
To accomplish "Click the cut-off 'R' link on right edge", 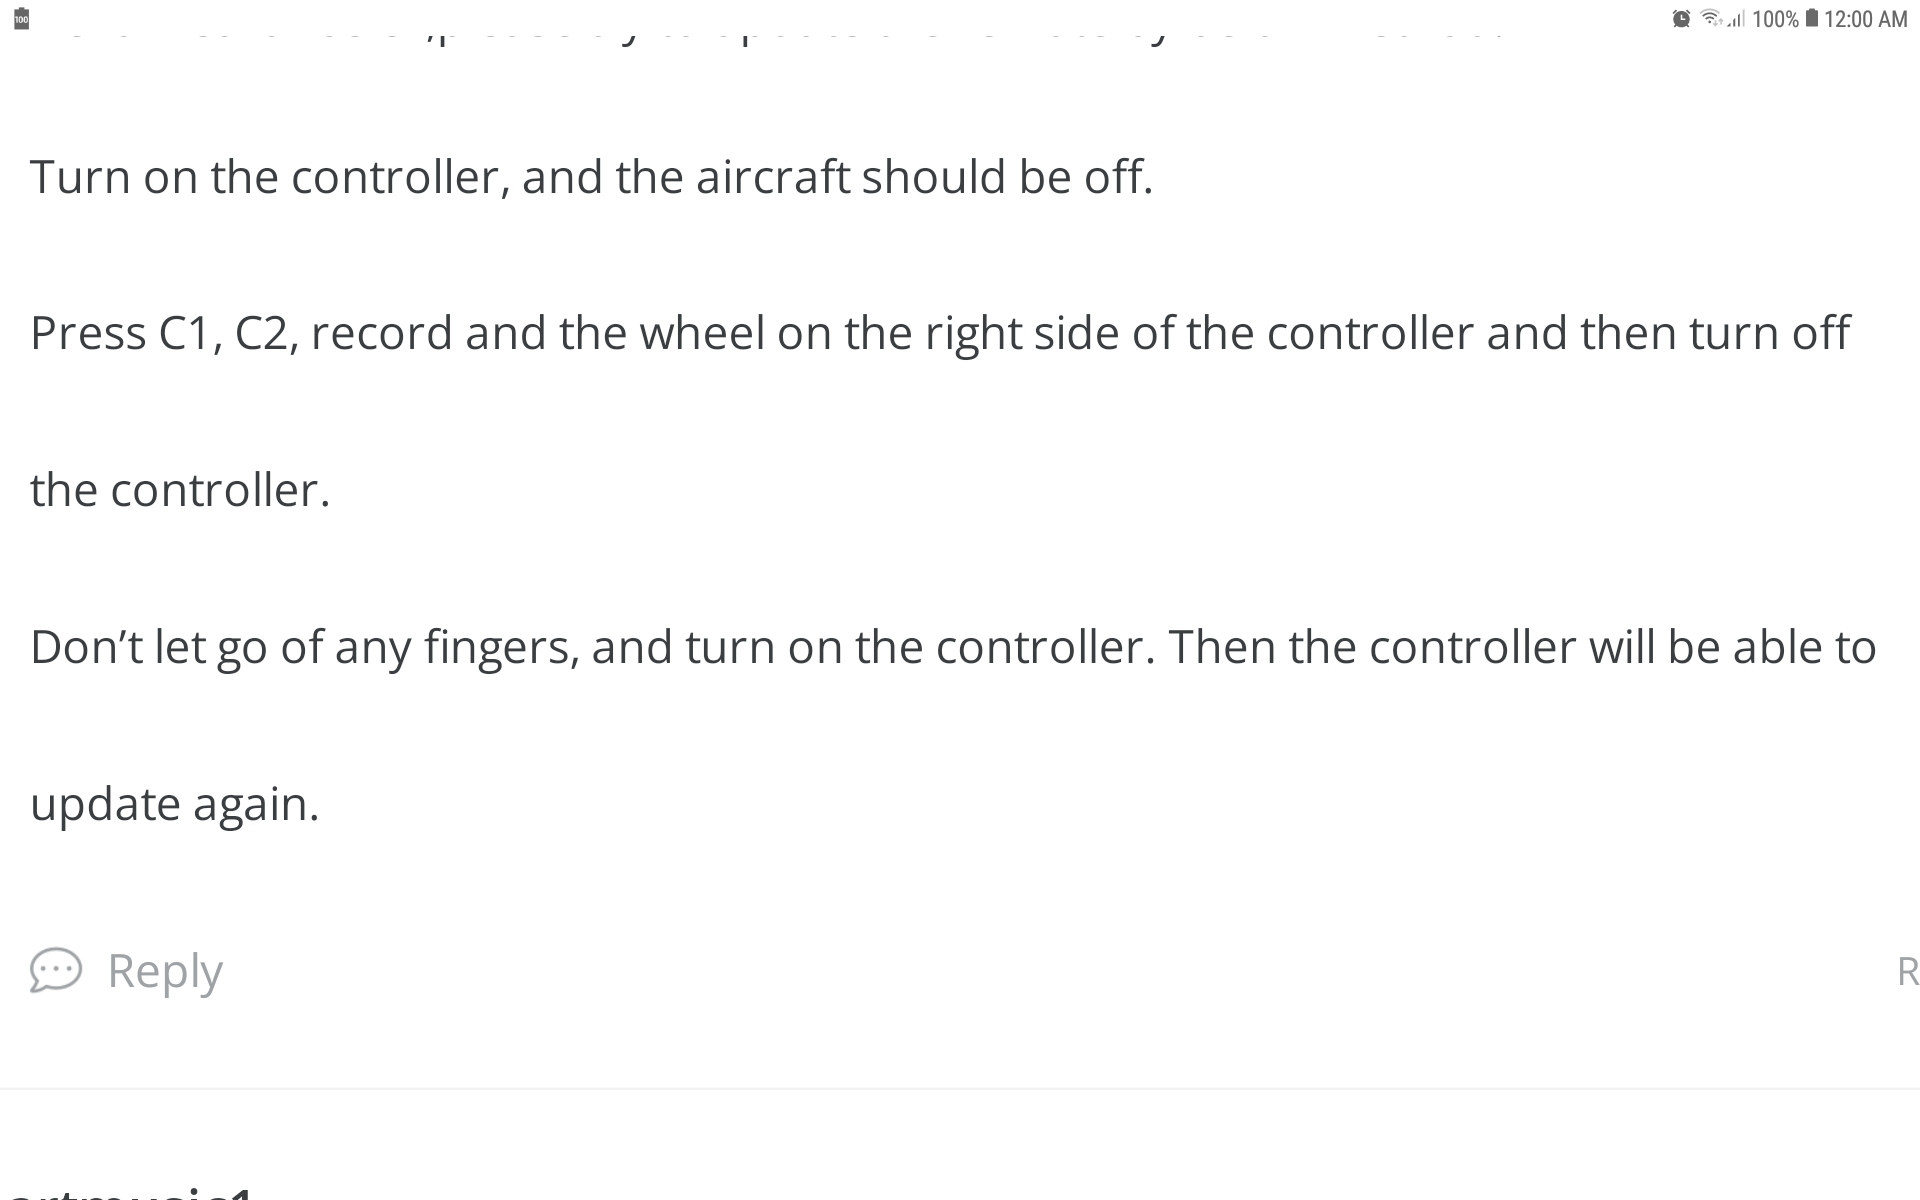I will (1908, 972).
